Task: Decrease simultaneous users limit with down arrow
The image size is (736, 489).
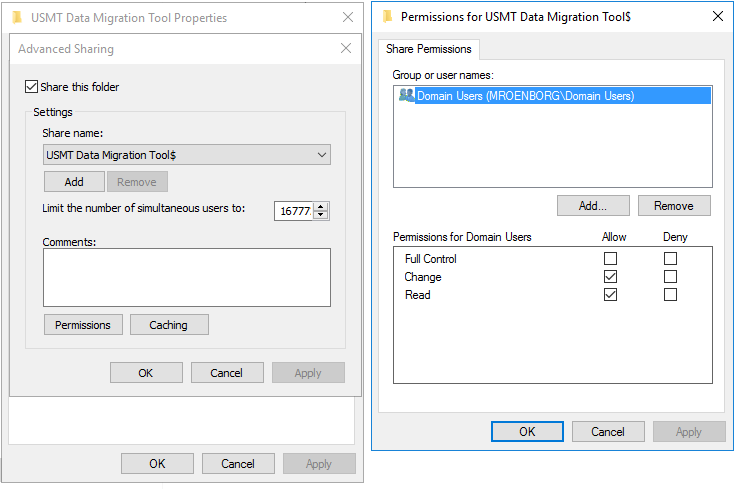Action: point(321,215)
